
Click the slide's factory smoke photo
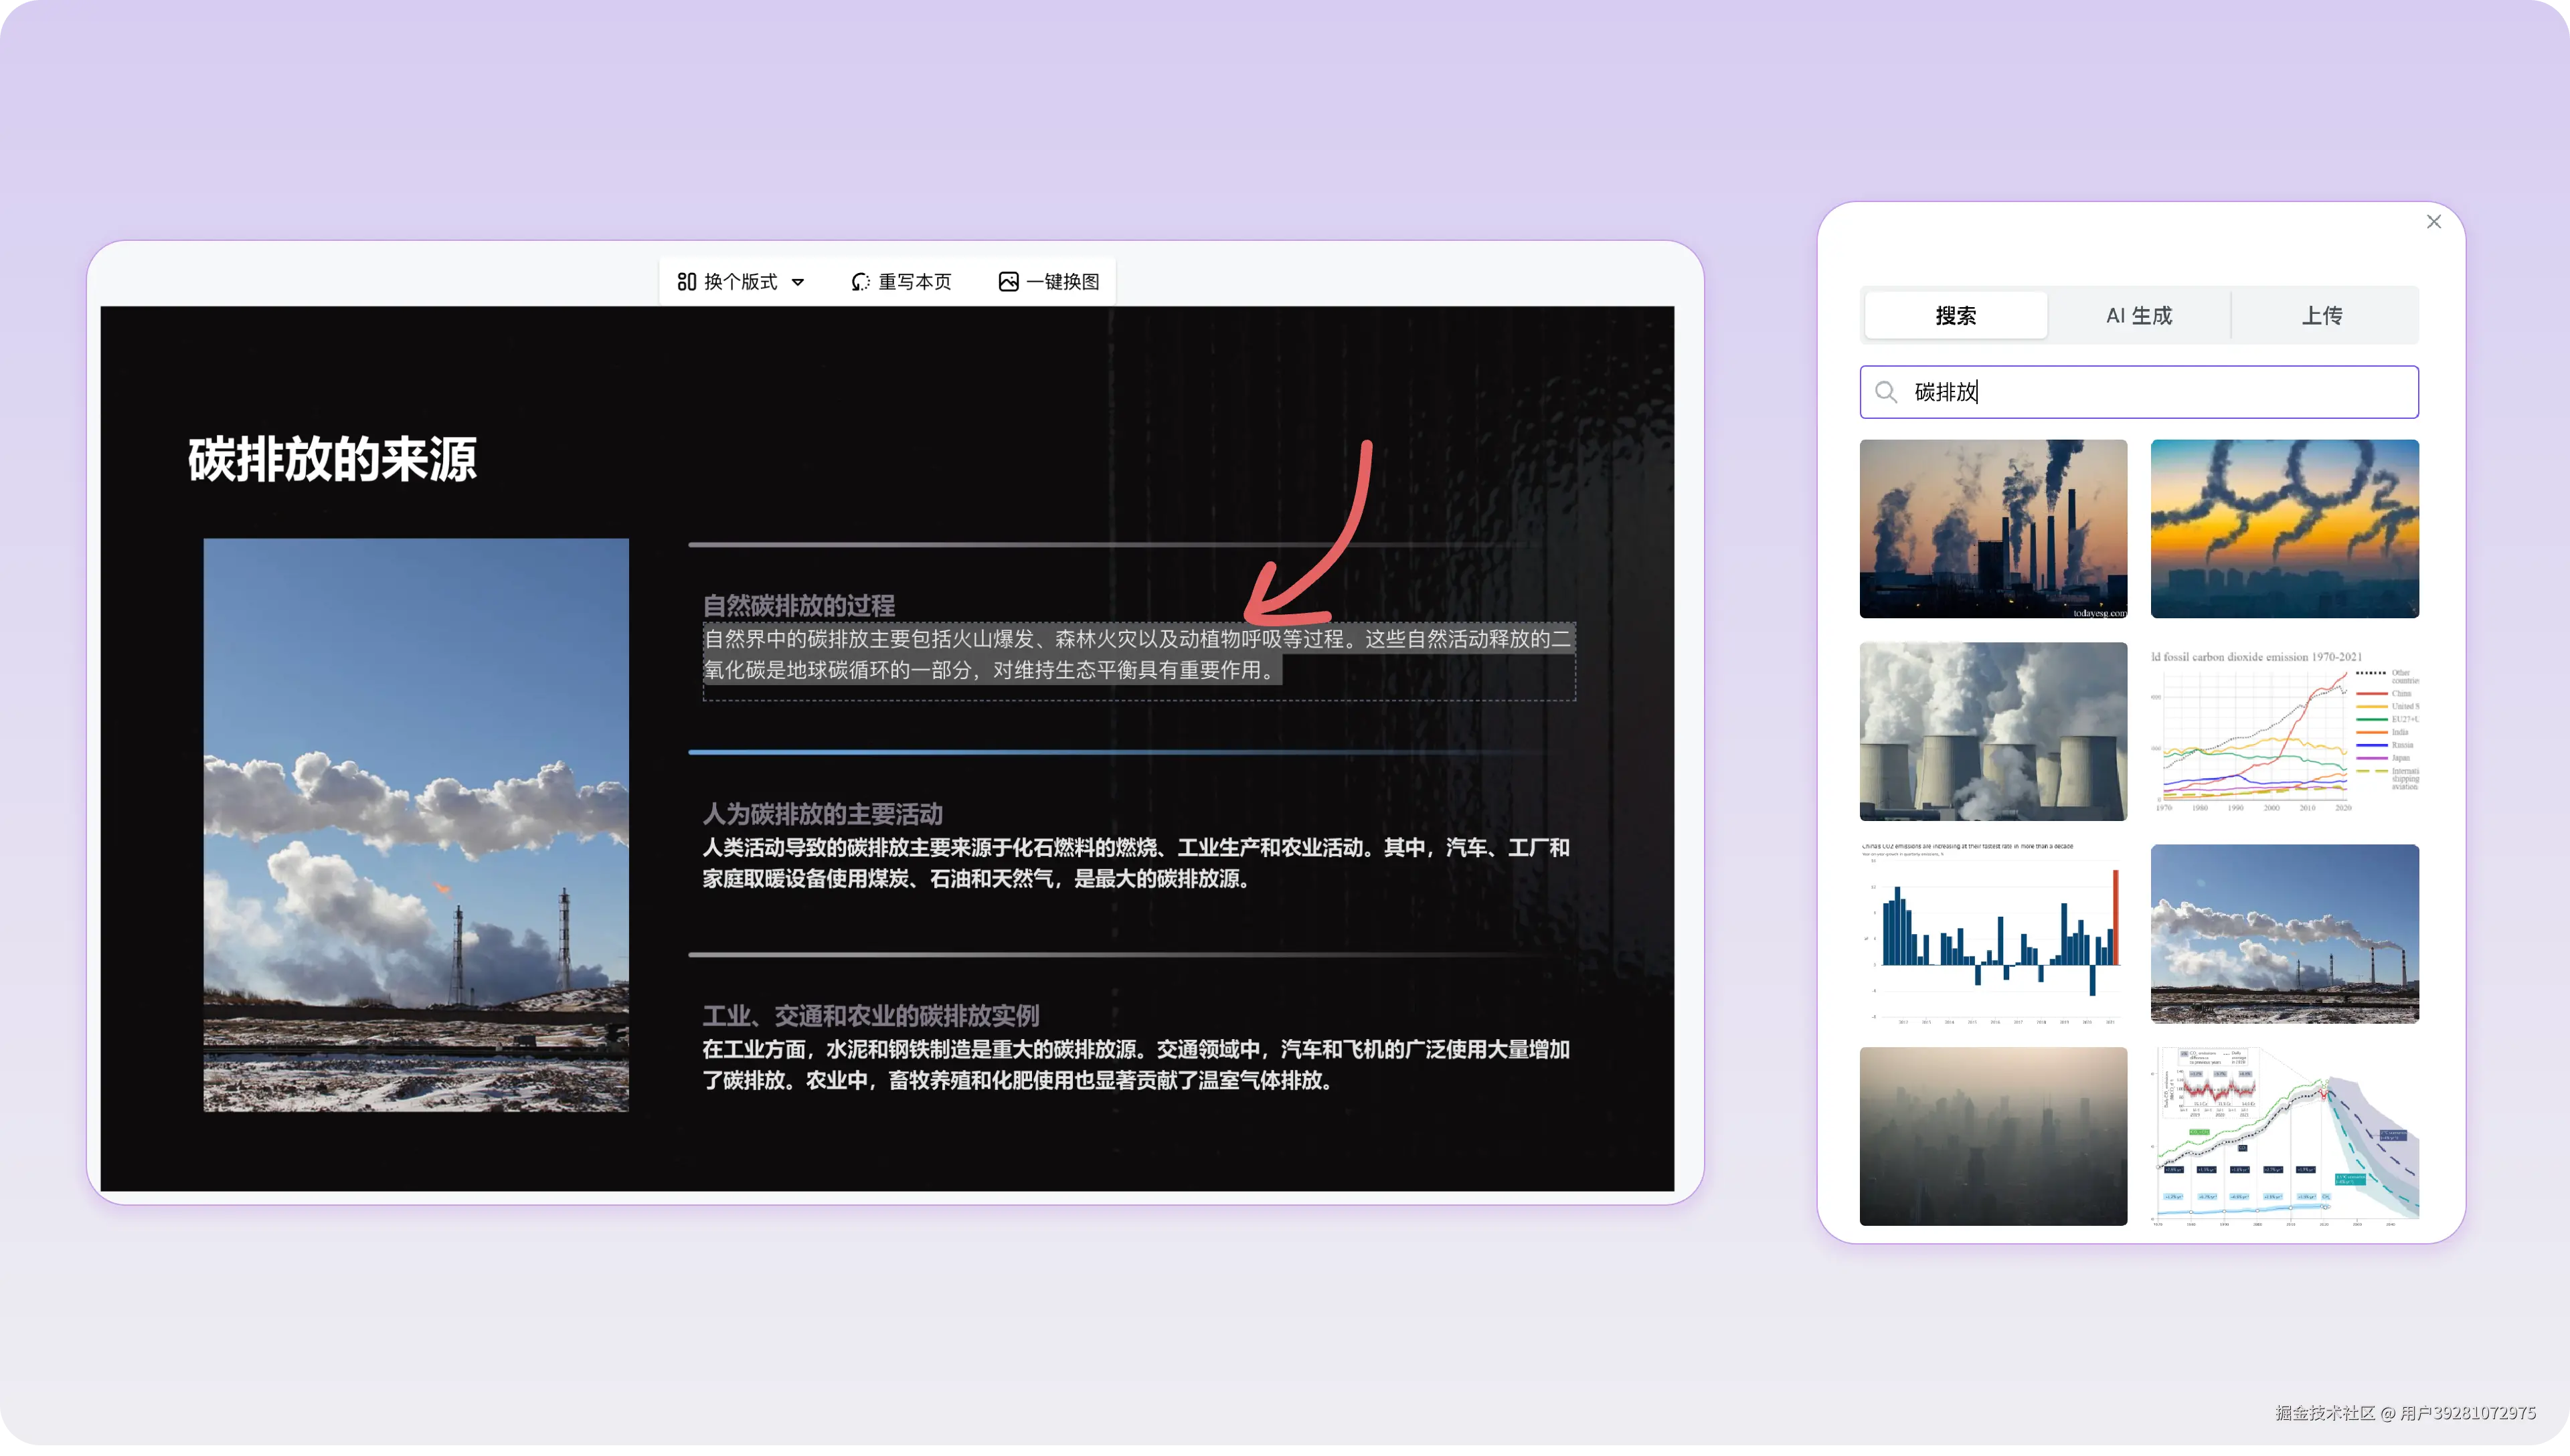point(416,824)
